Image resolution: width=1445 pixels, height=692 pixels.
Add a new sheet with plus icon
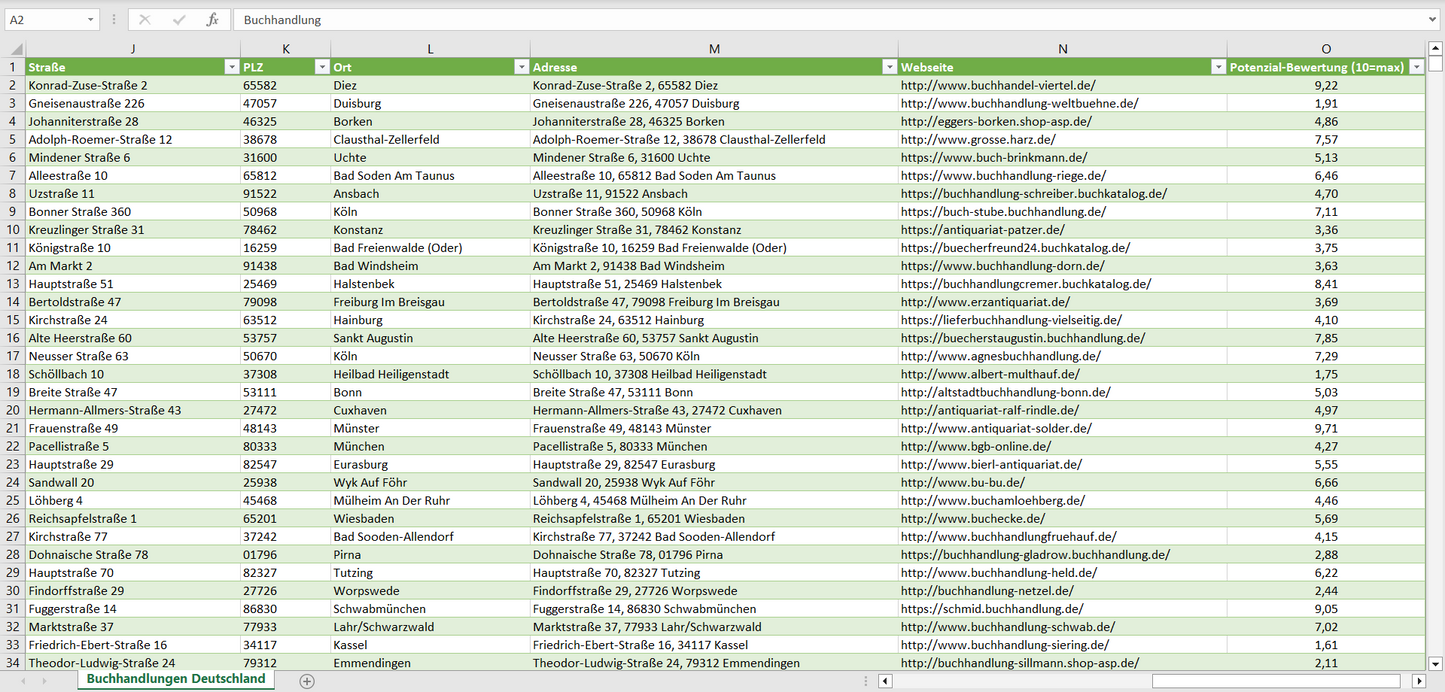coord(307,681)
